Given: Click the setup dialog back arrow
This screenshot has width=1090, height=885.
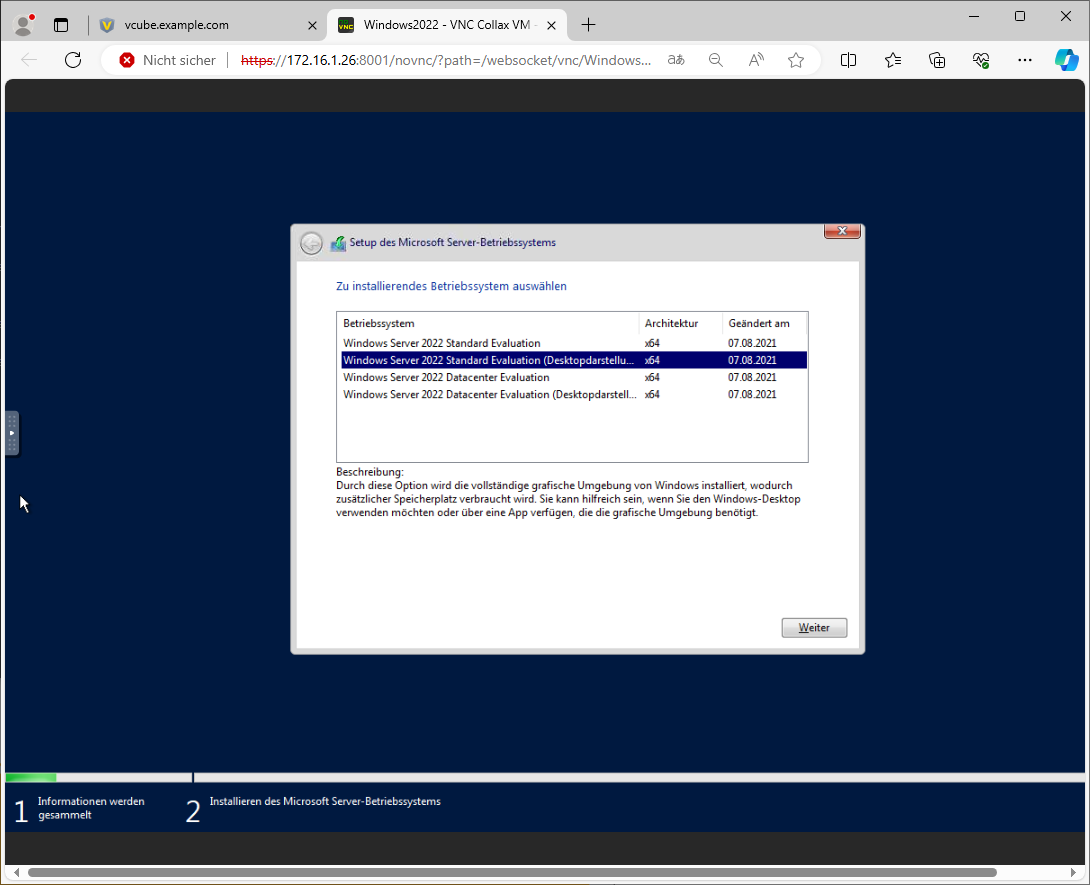Looking at the screenshot, I should 311,243.
